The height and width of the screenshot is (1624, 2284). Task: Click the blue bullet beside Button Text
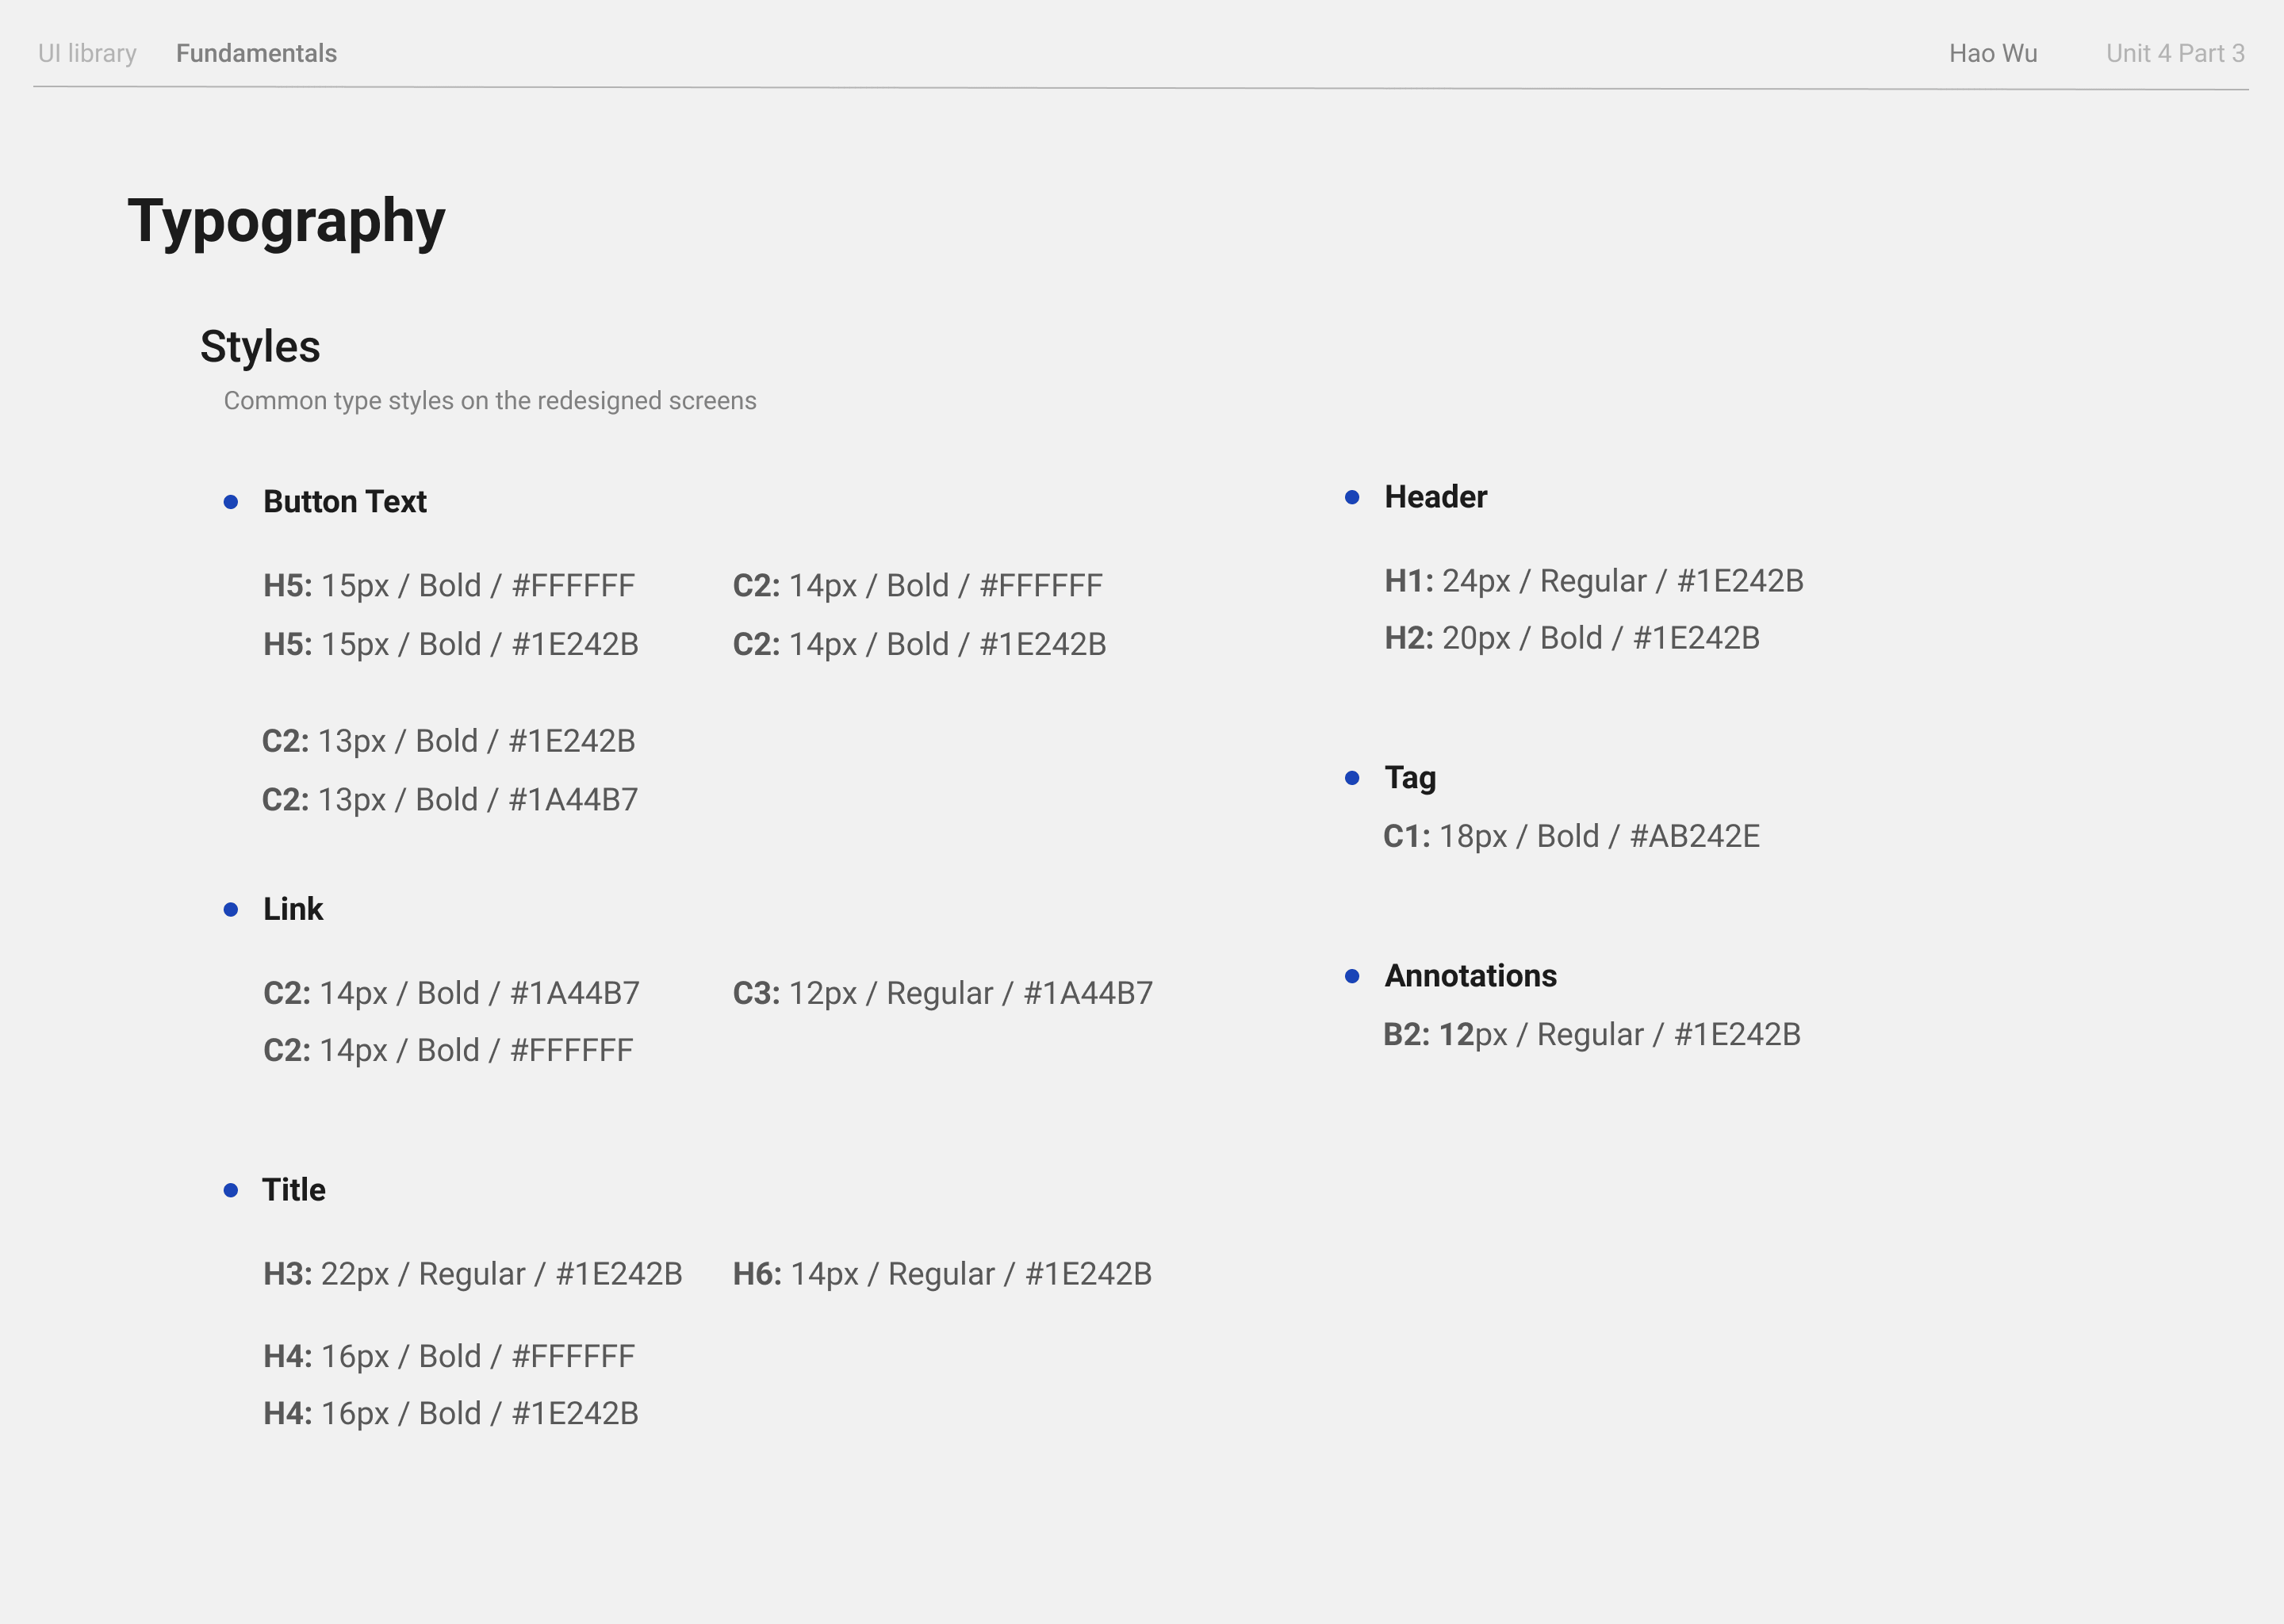pos(231,502)
